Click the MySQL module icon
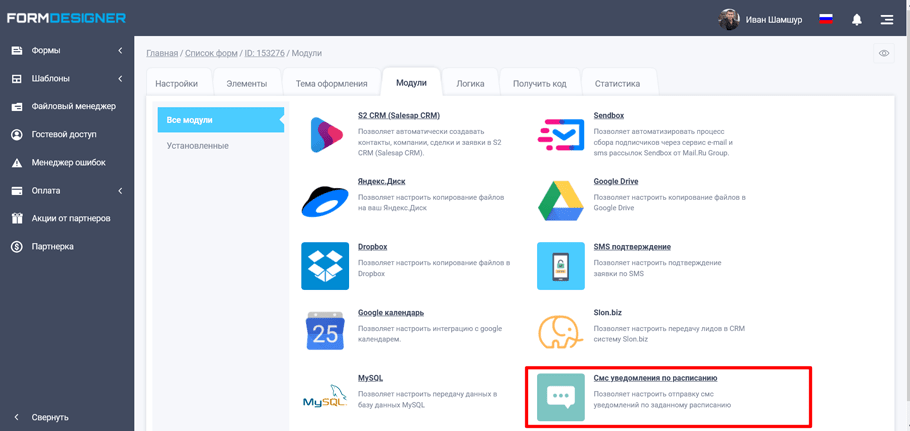910x431 pixels. (325, 398)
